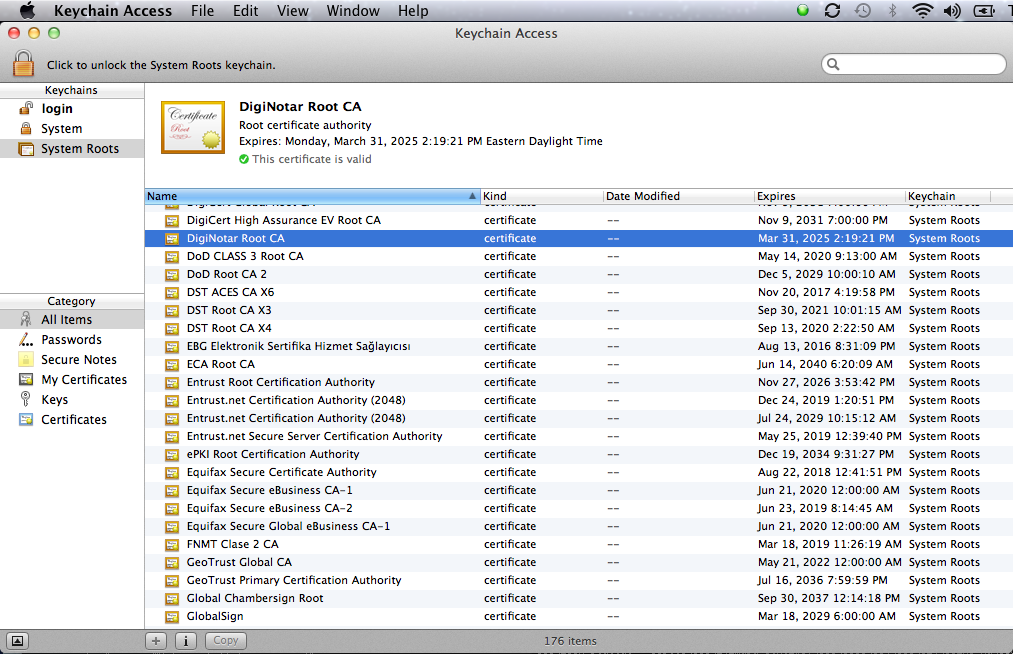Click the Mar 31, 2025 2:19:21 PM expiry cell

(826, 238)
